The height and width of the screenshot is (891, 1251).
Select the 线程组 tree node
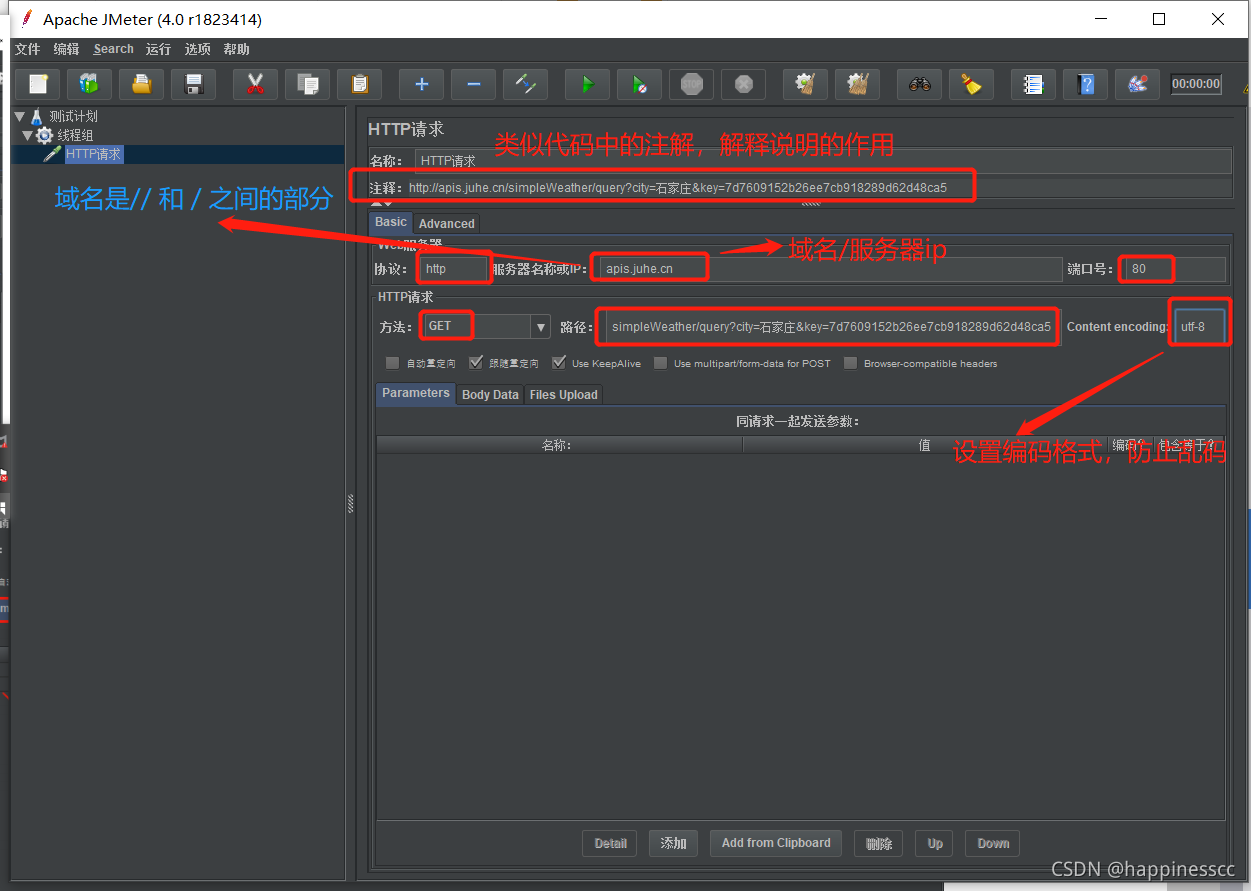(x=75, y=135)
